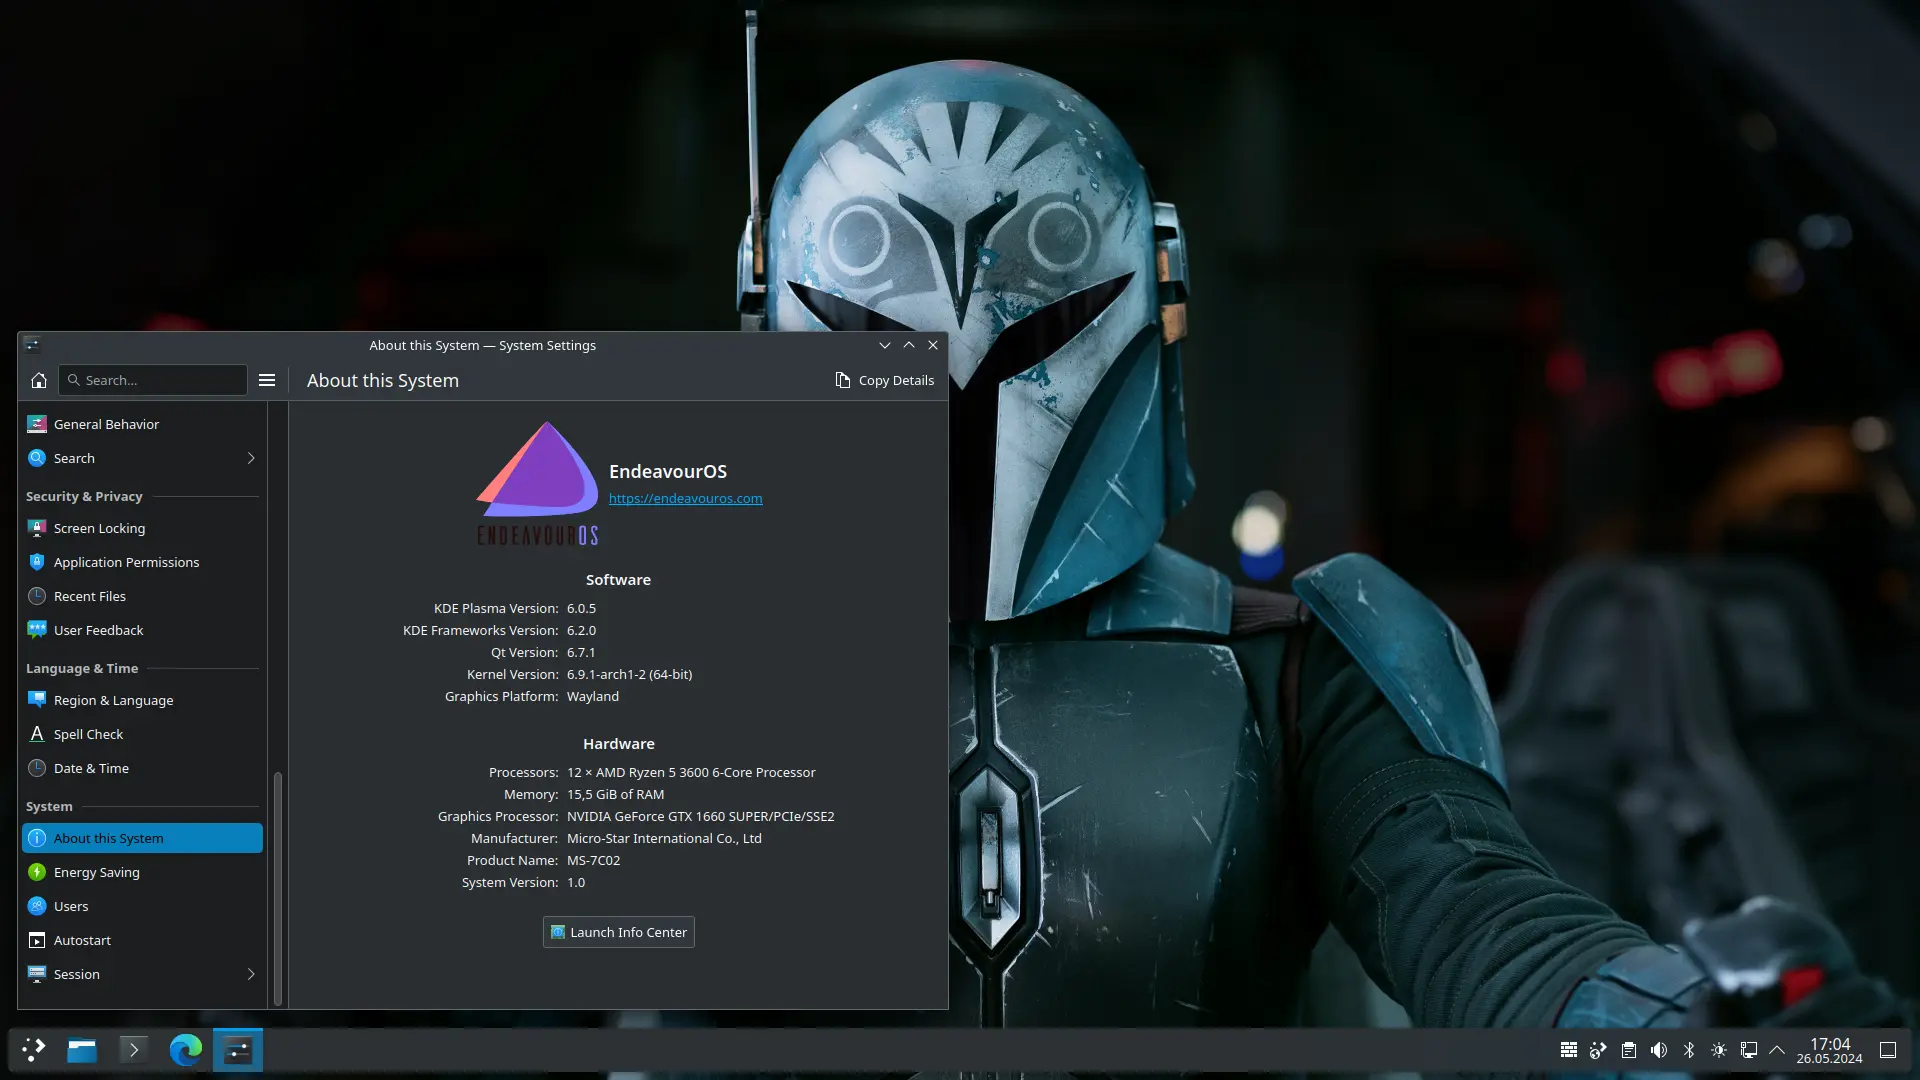This screenshot has width=1920, height=1080.
Task: Open the KDE application launcher
Action: coord(34,1050)
